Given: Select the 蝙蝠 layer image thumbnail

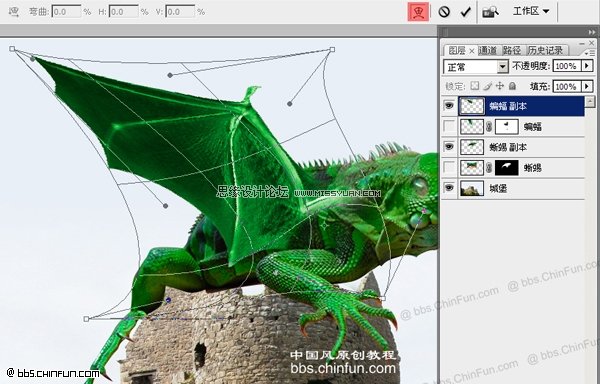Looking at the screenshot, I should pyautogui.click(x=471, y=127).
